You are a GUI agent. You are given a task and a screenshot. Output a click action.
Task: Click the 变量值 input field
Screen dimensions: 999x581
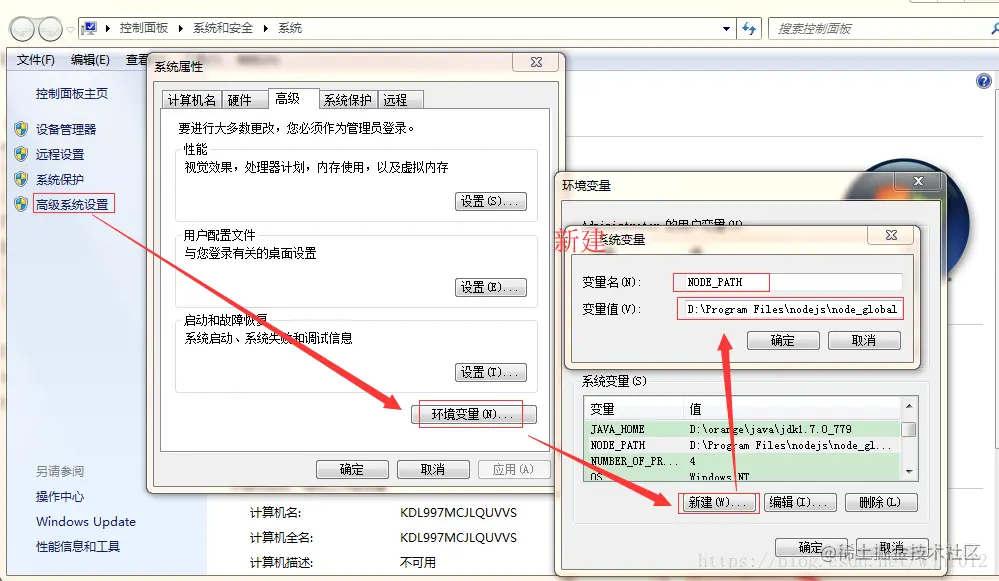790,309
